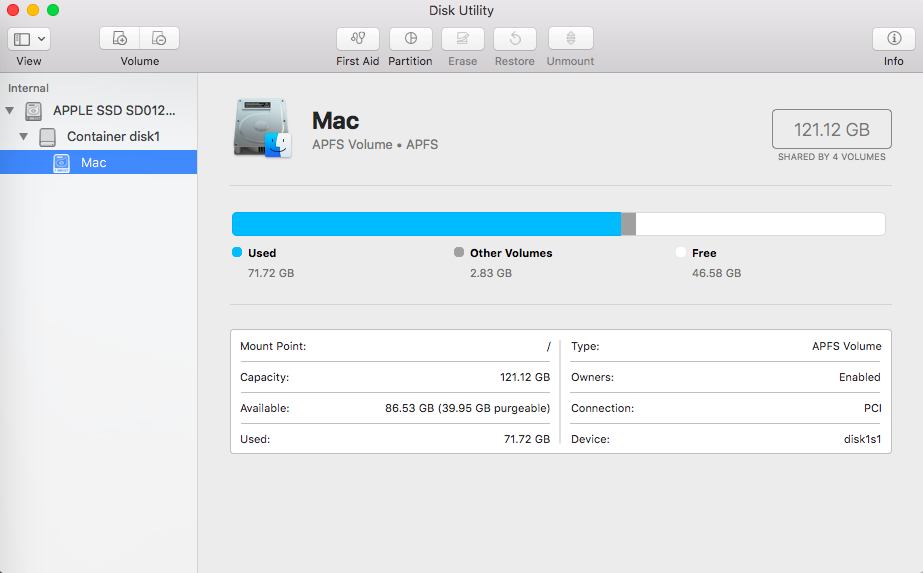
Task: Click the white free space bar segment
Action: 761,224
